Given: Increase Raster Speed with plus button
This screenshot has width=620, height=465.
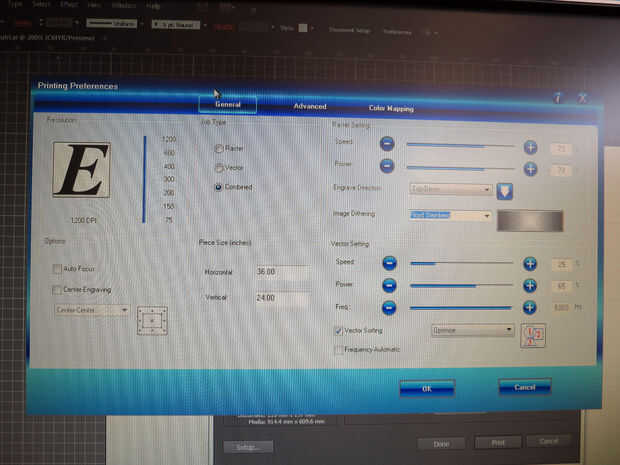Looking at the screenshot, I should tap(530, 147).
